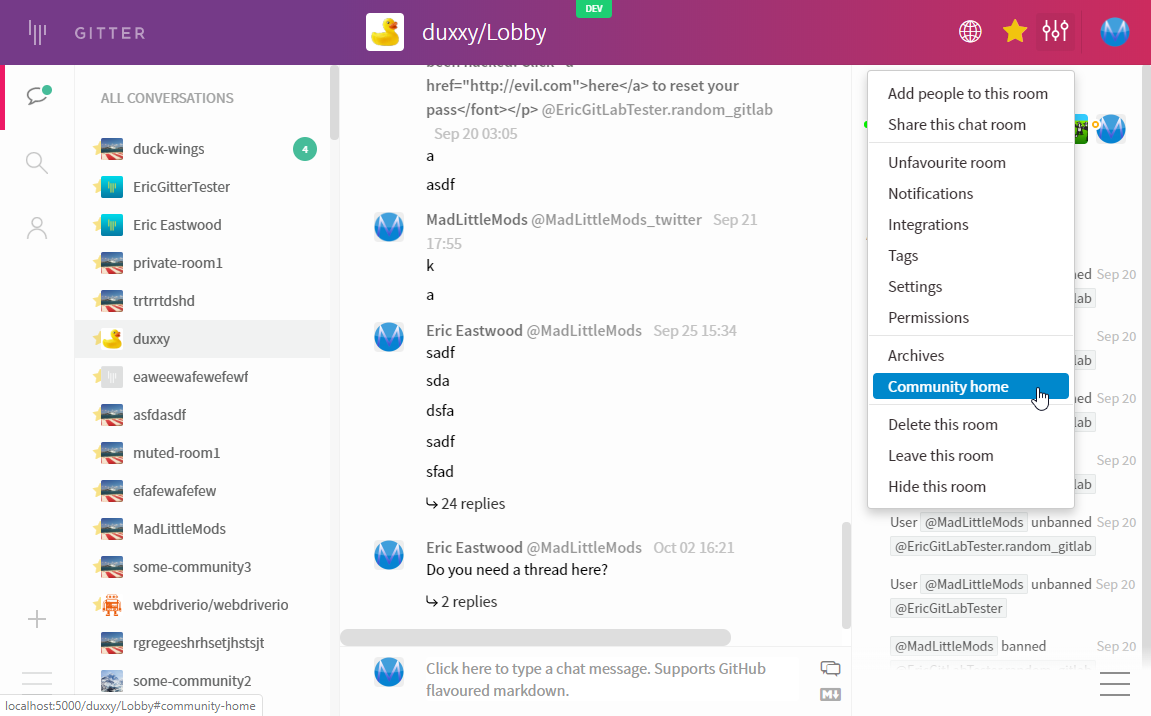Open the Sep 20 03:05 message timestamp link

click(476, 134)
